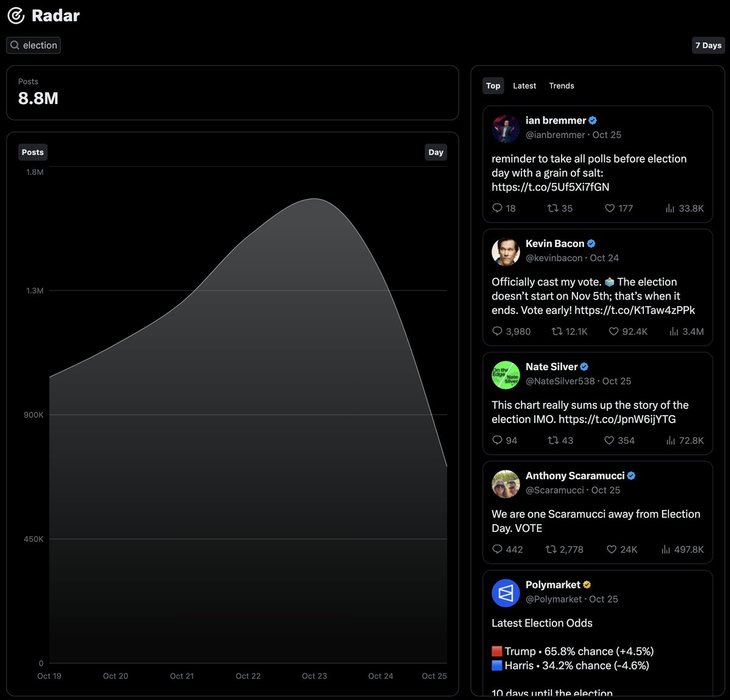Image resolution: width=730 pixels, height=700 pixels.
Task: Click the search magnifier icon
Action: click(x=15, y=45)
